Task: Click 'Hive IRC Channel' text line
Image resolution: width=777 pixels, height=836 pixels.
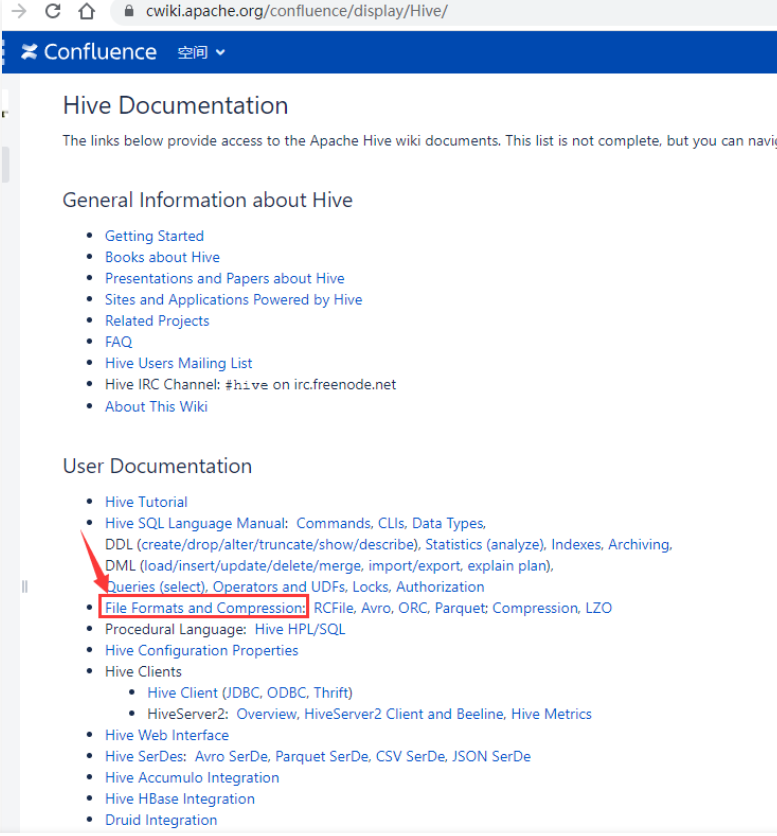Action: point(251,385)
